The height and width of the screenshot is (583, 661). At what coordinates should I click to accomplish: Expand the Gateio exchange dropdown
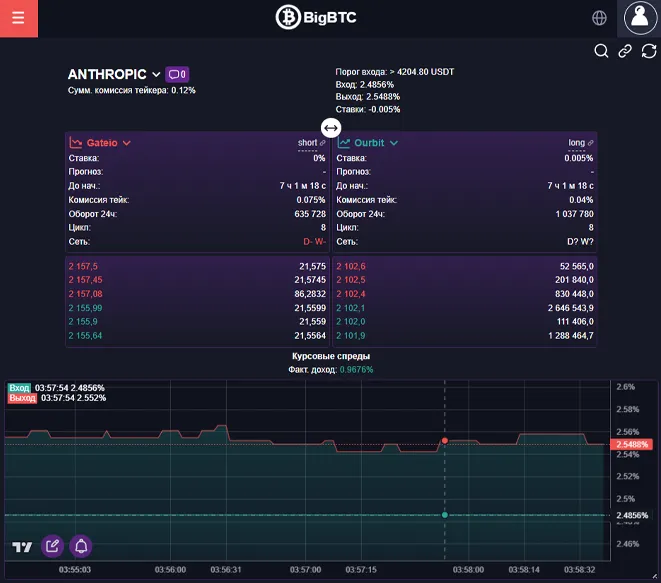(126, 143)
